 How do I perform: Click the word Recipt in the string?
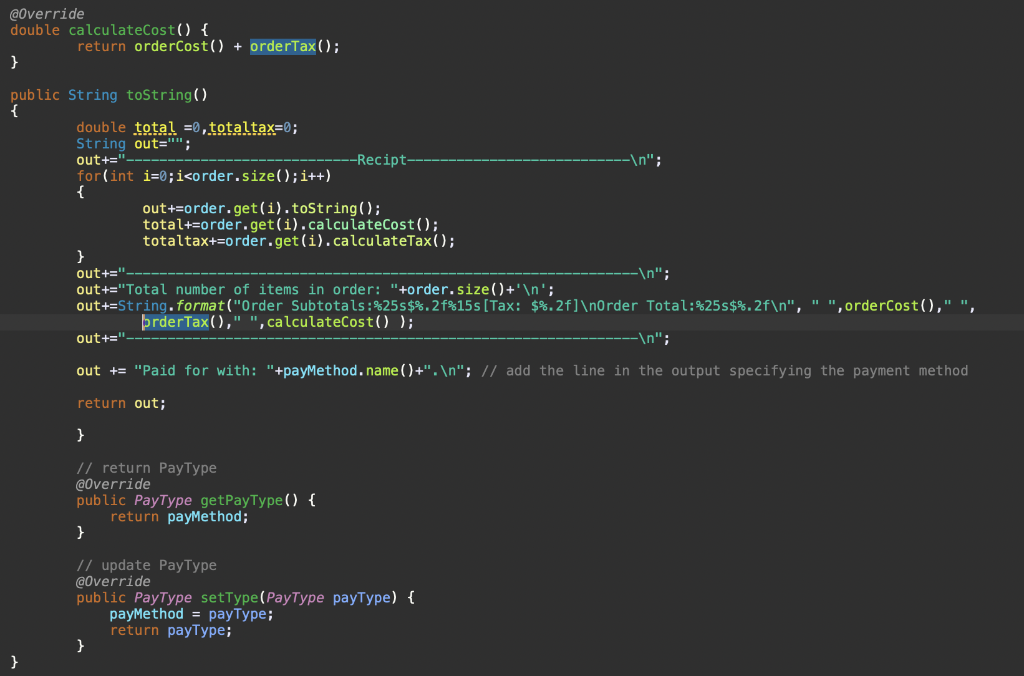[381, 160]
